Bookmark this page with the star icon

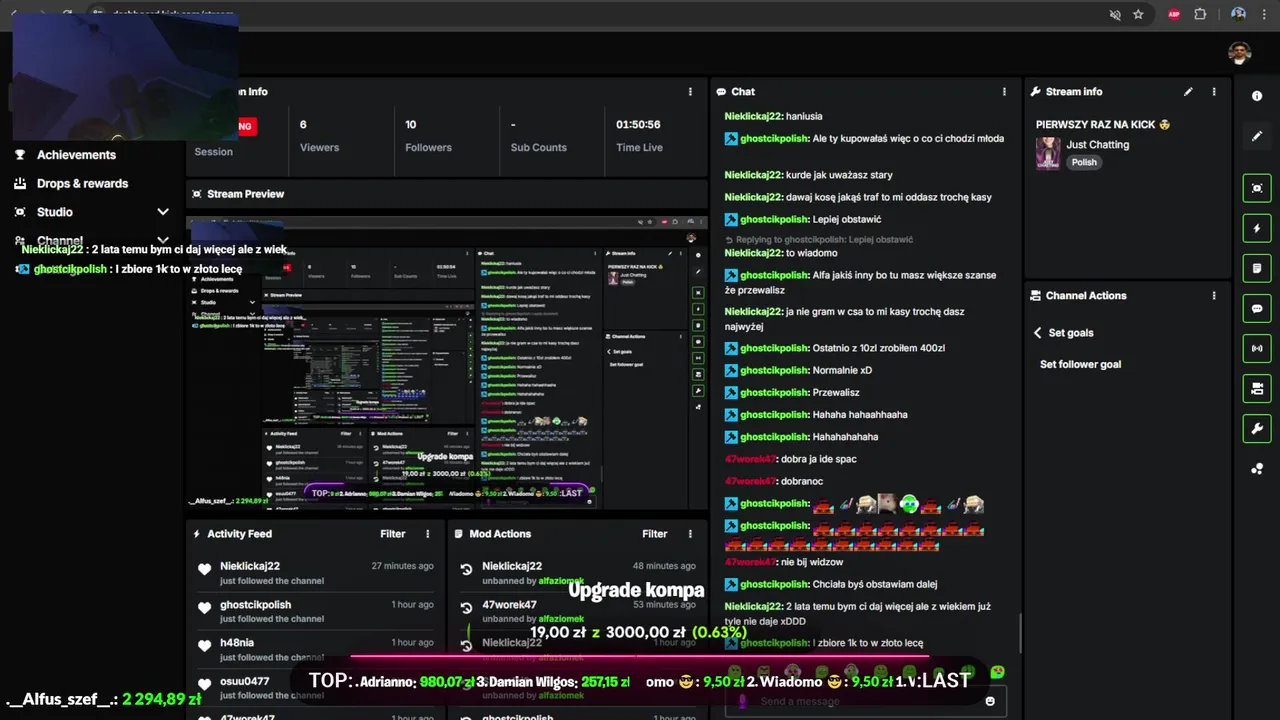1138,15
